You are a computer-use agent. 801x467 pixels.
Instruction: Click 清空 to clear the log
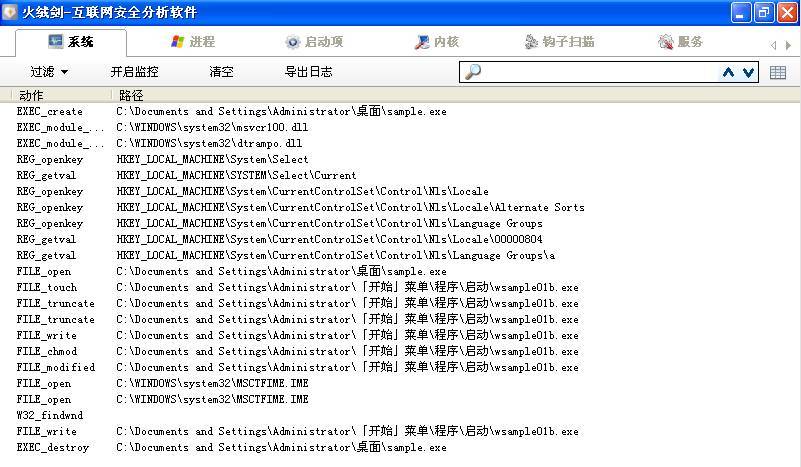(x=221, y=72)
